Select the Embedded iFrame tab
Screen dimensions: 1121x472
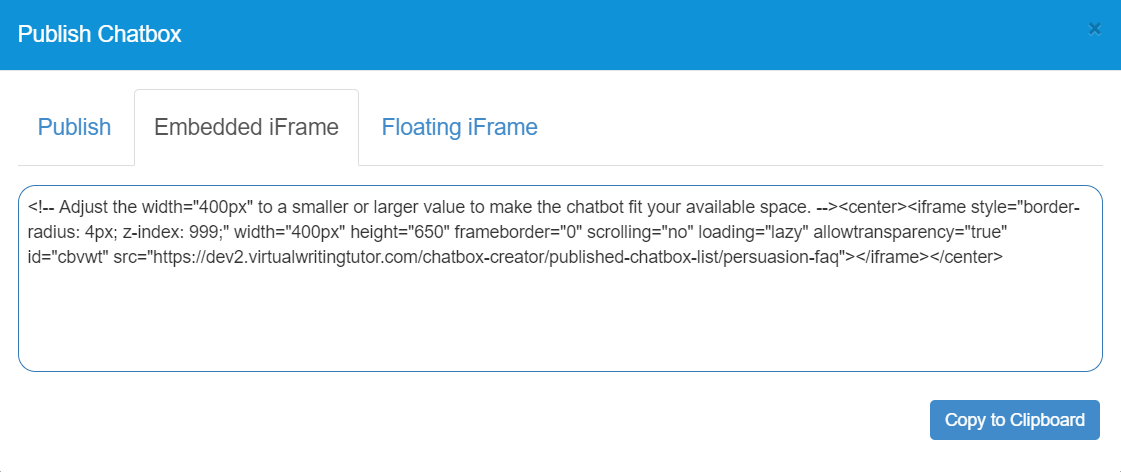click(x=246, y=127)
